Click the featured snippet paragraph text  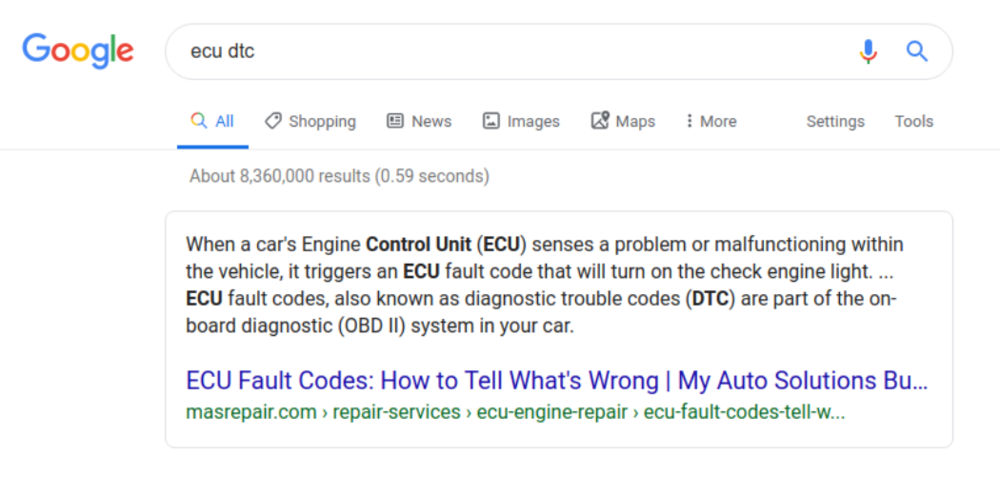tap(545, 285)
